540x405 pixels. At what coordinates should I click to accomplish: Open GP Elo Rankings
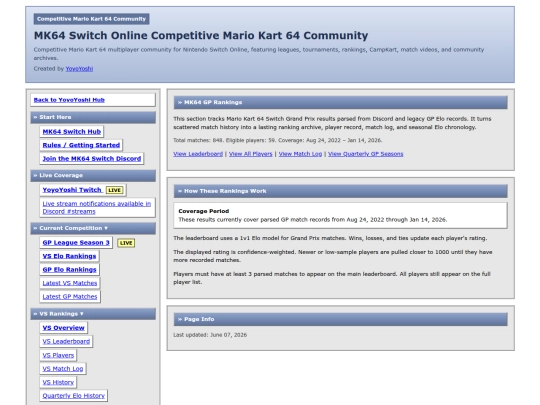(x=70, y=269)
